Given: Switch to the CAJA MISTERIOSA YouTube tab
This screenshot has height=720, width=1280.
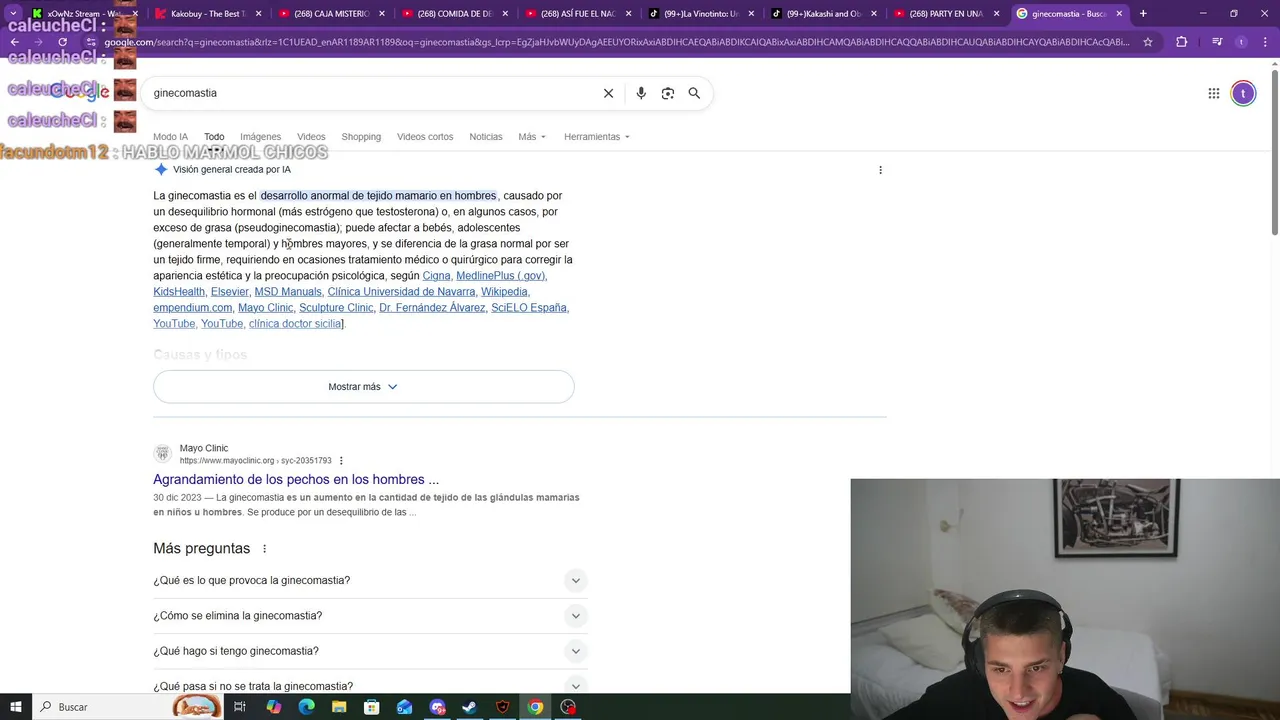Looking at the screenshot, I should coord(331,14).
